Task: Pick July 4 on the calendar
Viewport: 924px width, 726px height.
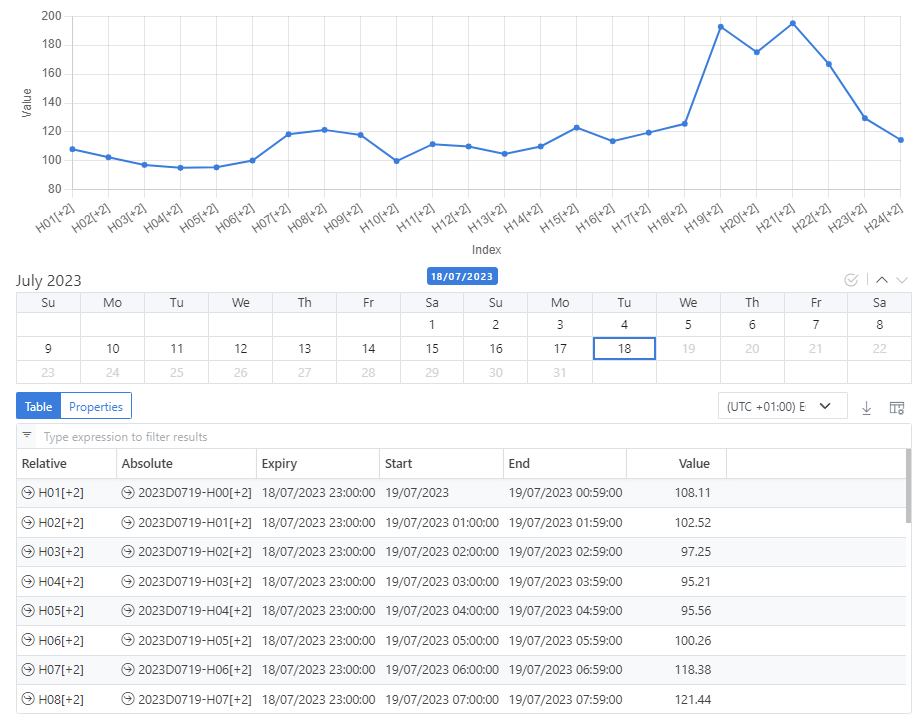Action: (624, 325)
